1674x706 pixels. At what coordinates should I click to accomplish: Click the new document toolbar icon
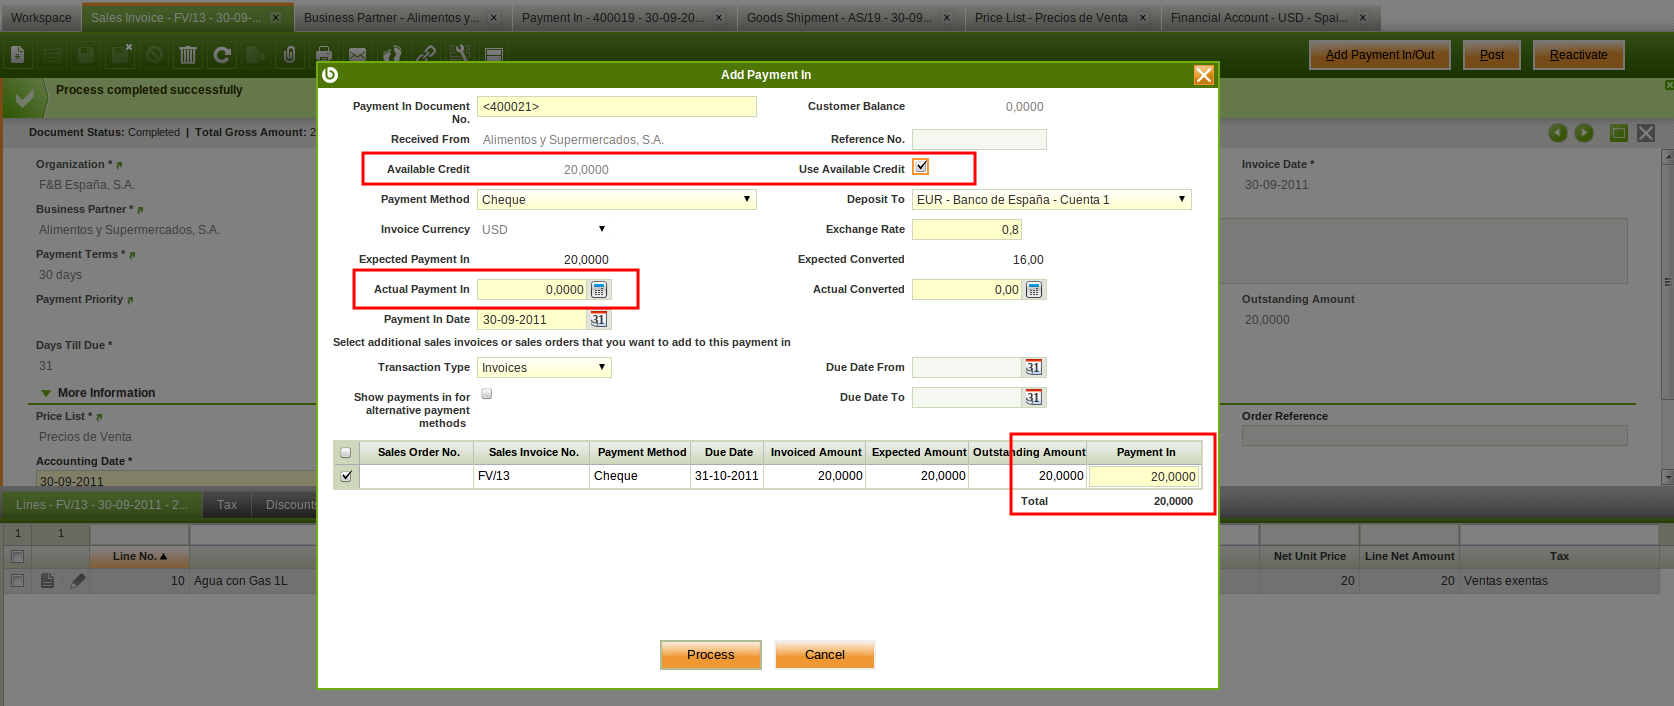18,55
